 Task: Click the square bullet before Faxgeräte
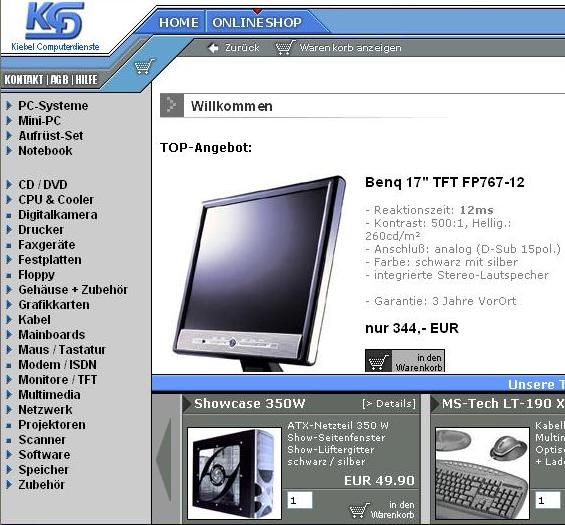(x=9, y=245)
